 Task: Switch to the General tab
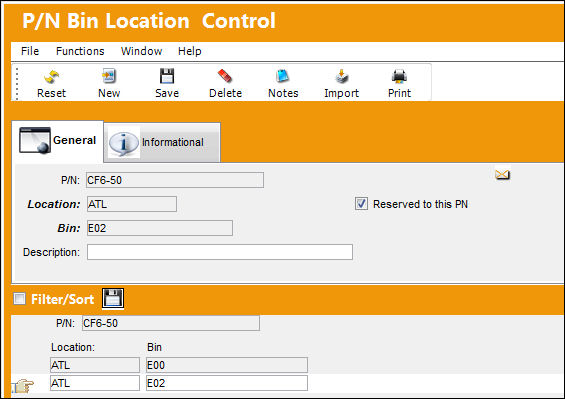point(58,141)
